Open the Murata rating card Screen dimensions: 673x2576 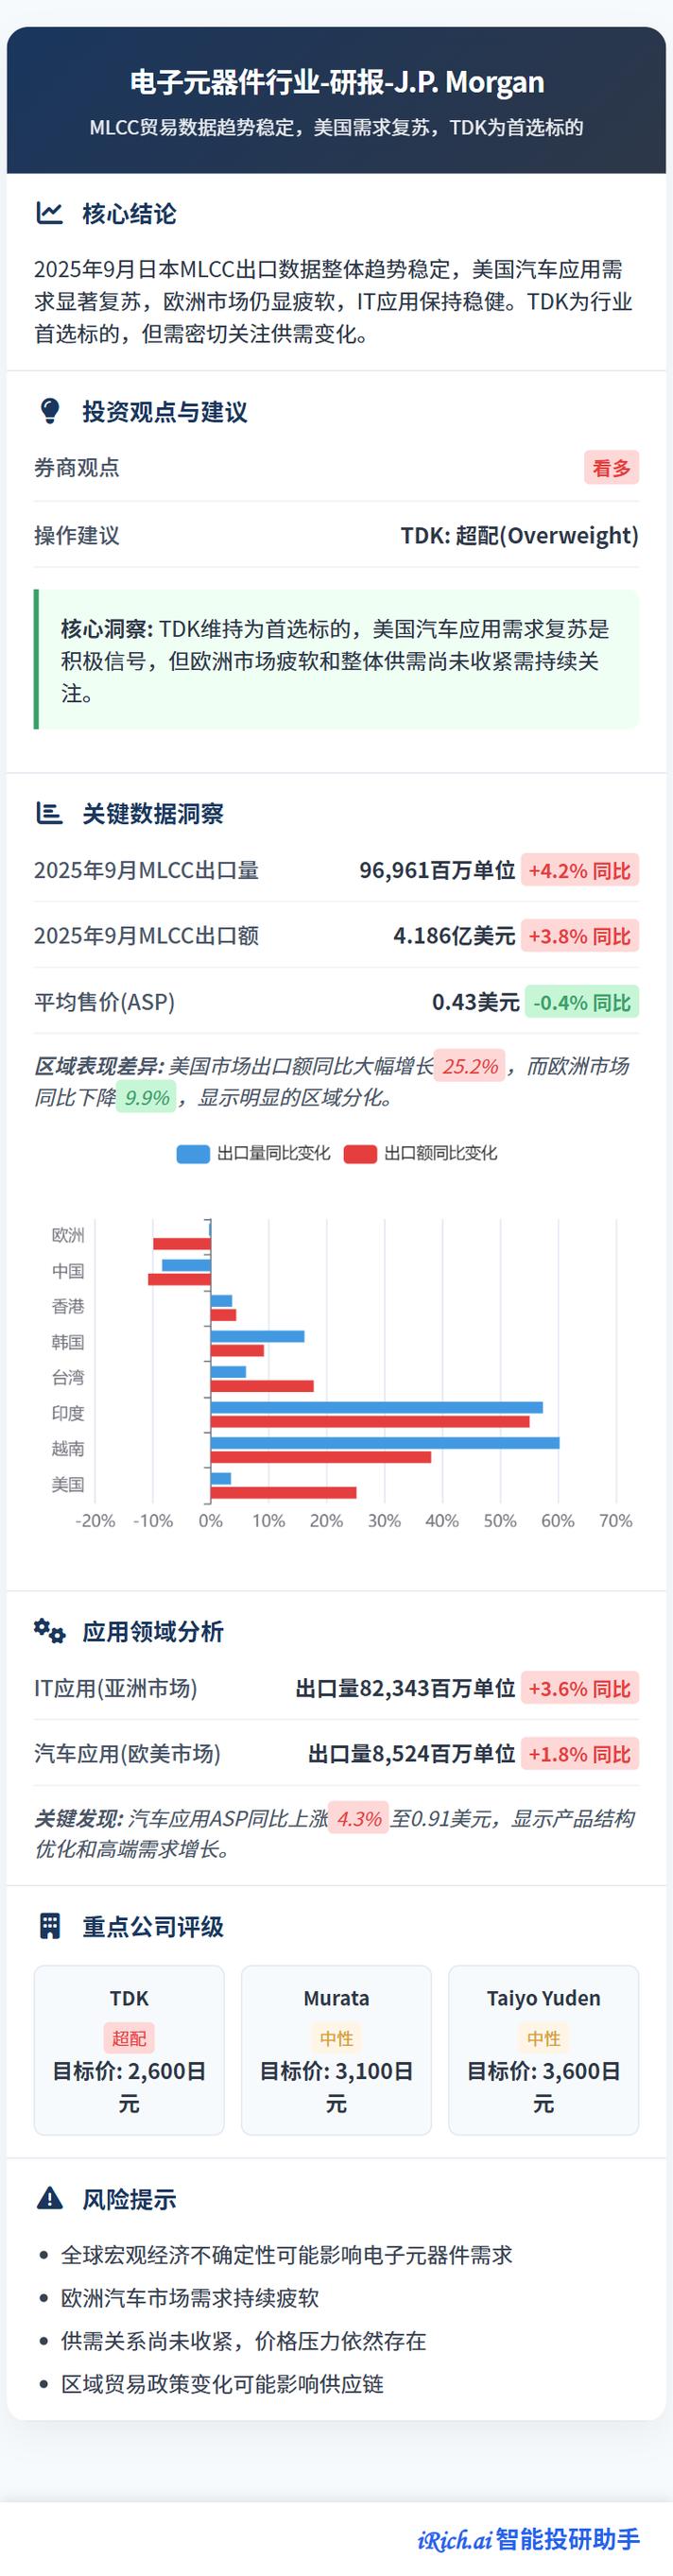coord(336,2050)
